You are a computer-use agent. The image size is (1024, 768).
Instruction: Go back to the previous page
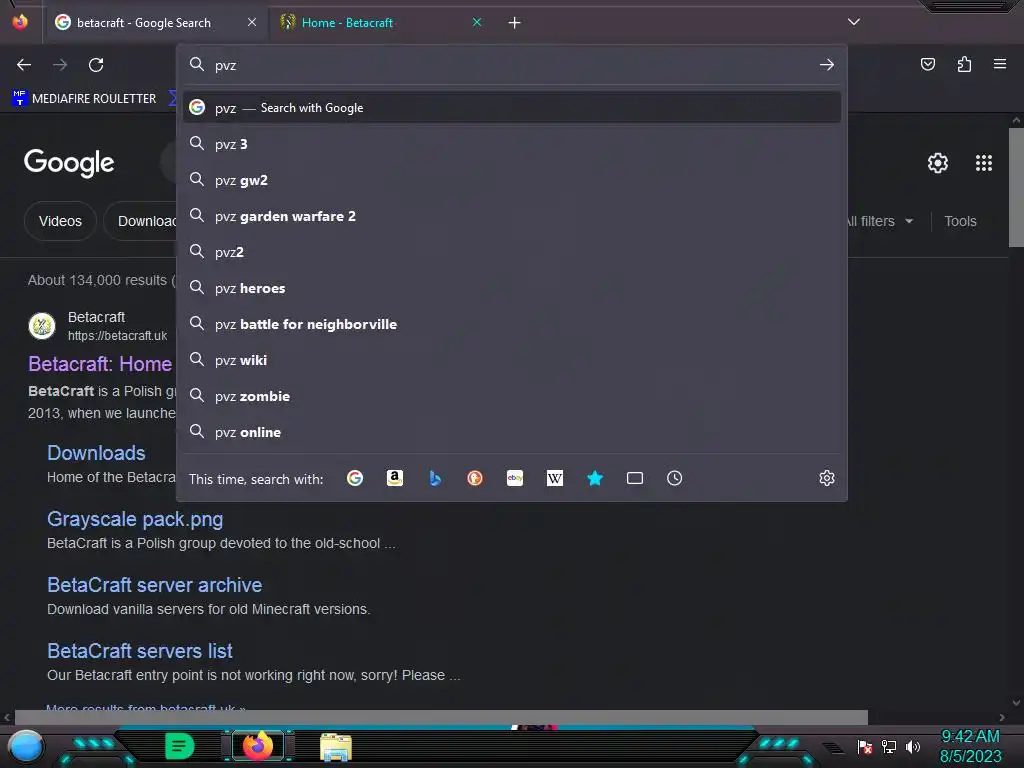point(24,65)
